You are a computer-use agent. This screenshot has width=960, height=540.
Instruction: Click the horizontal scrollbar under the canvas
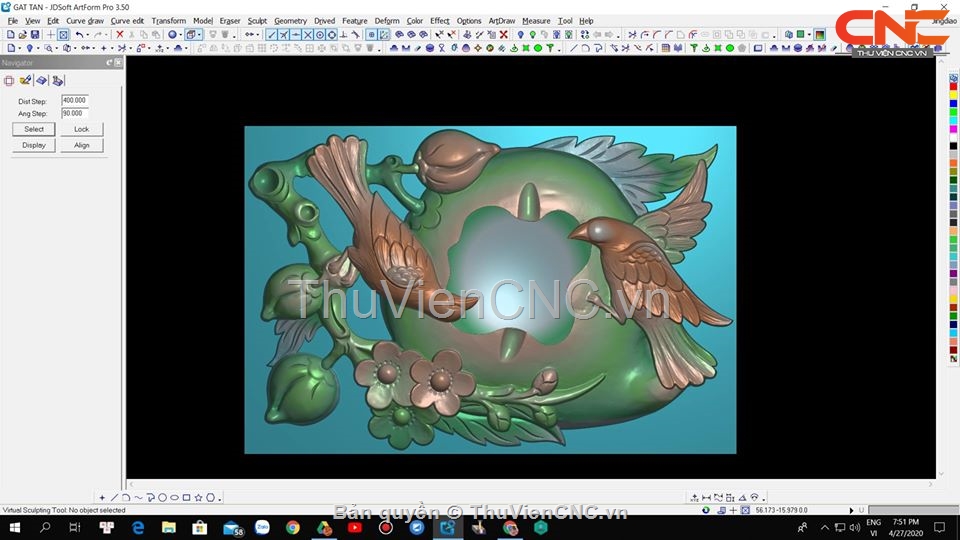click(531, 484)
